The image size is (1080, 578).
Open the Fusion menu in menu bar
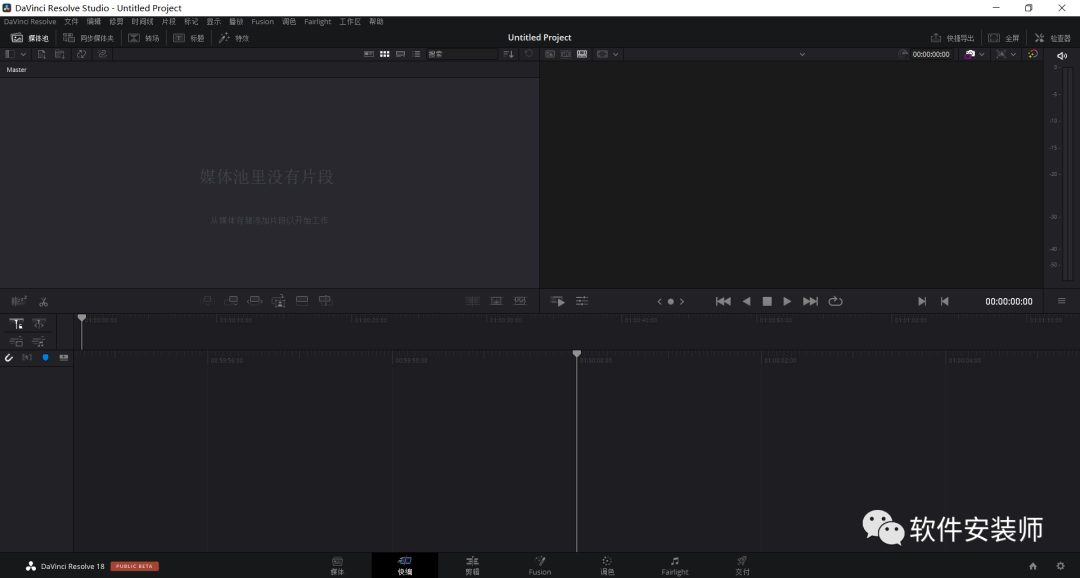pyautogui.click(x=262, y=21)
